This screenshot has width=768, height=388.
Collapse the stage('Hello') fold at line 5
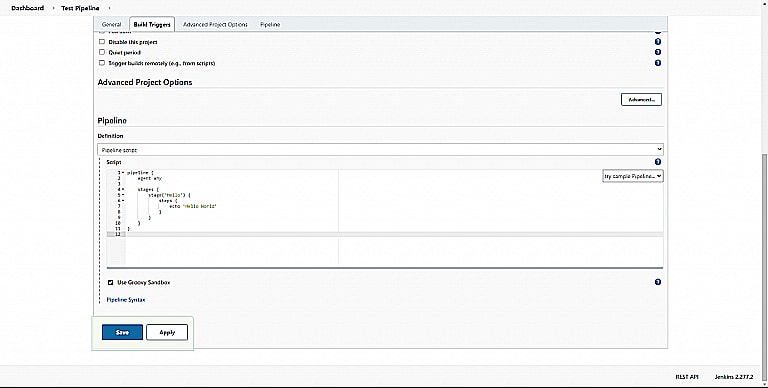click(122, 195)
